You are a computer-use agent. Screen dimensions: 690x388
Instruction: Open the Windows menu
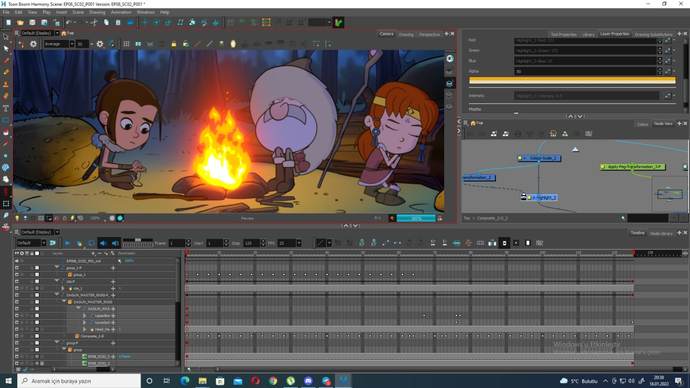(146, 12)
